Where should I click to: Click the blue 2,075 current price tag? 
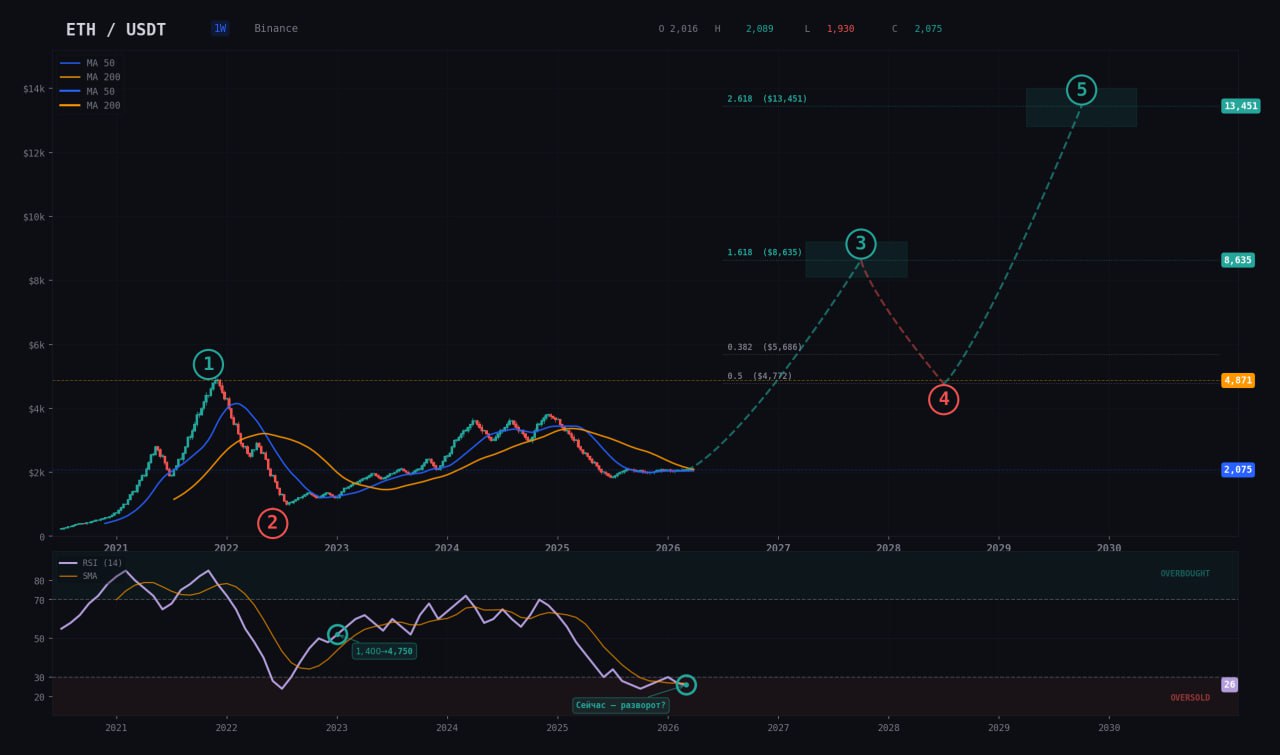click(x=1237, y=470)
